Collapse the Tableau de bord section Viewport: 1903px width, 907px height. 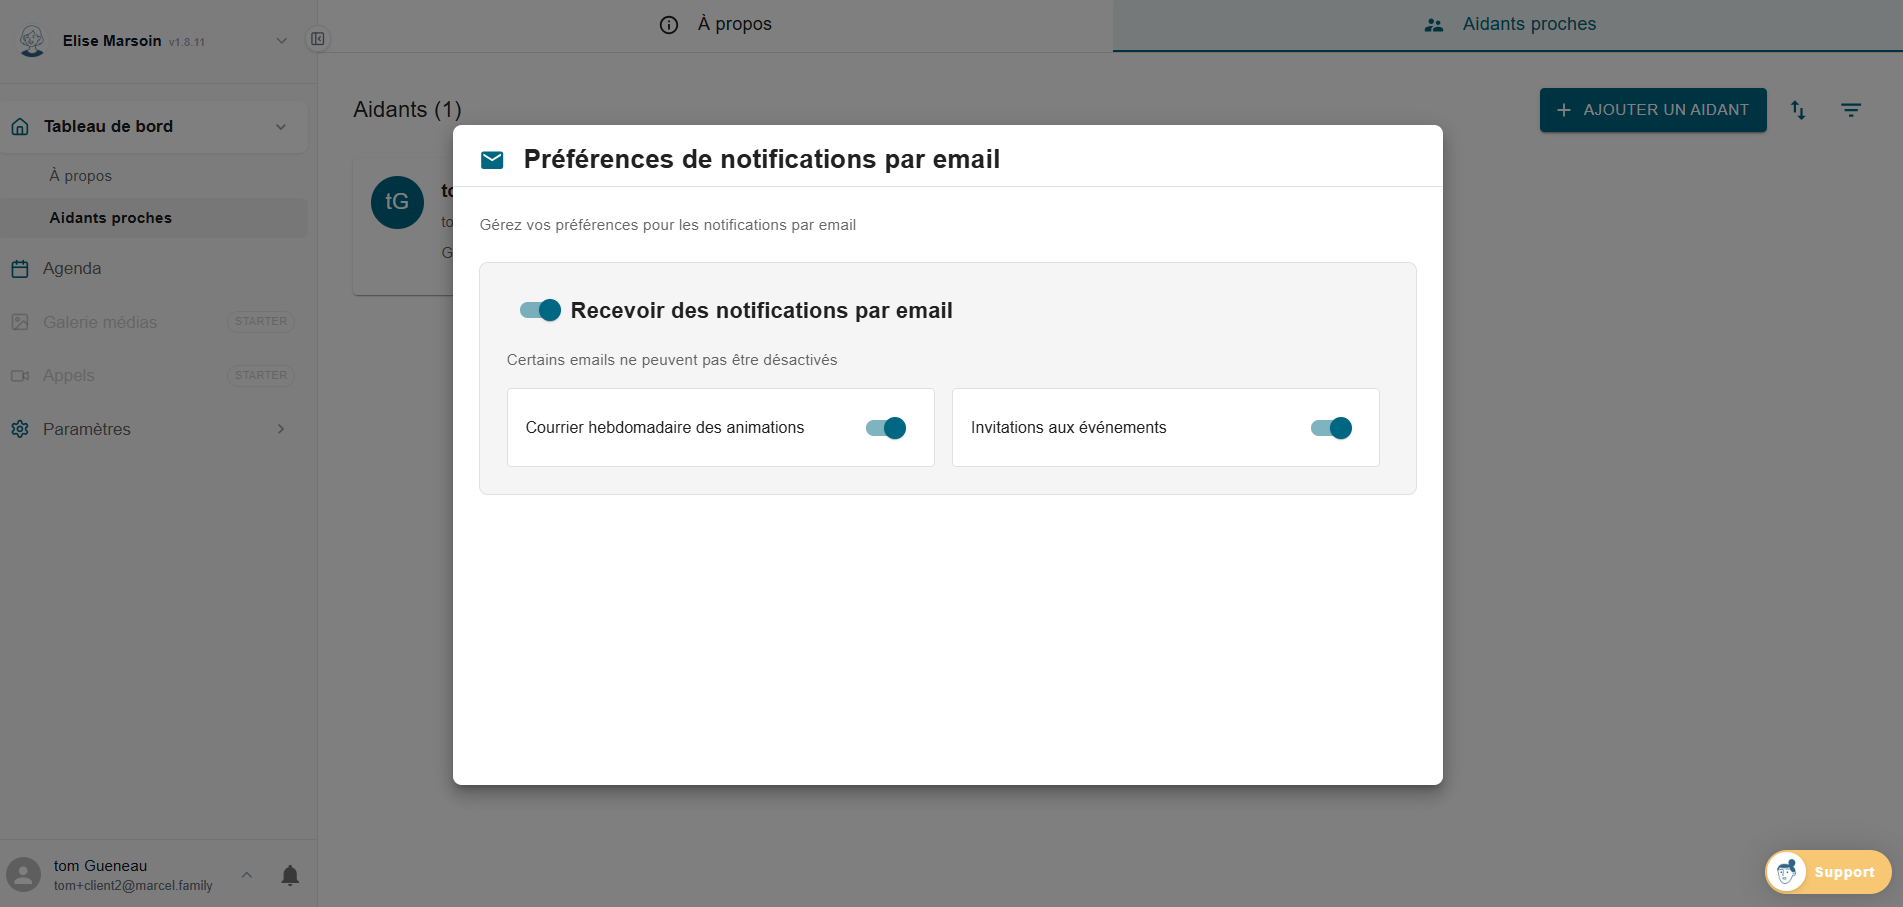[281, 126]
